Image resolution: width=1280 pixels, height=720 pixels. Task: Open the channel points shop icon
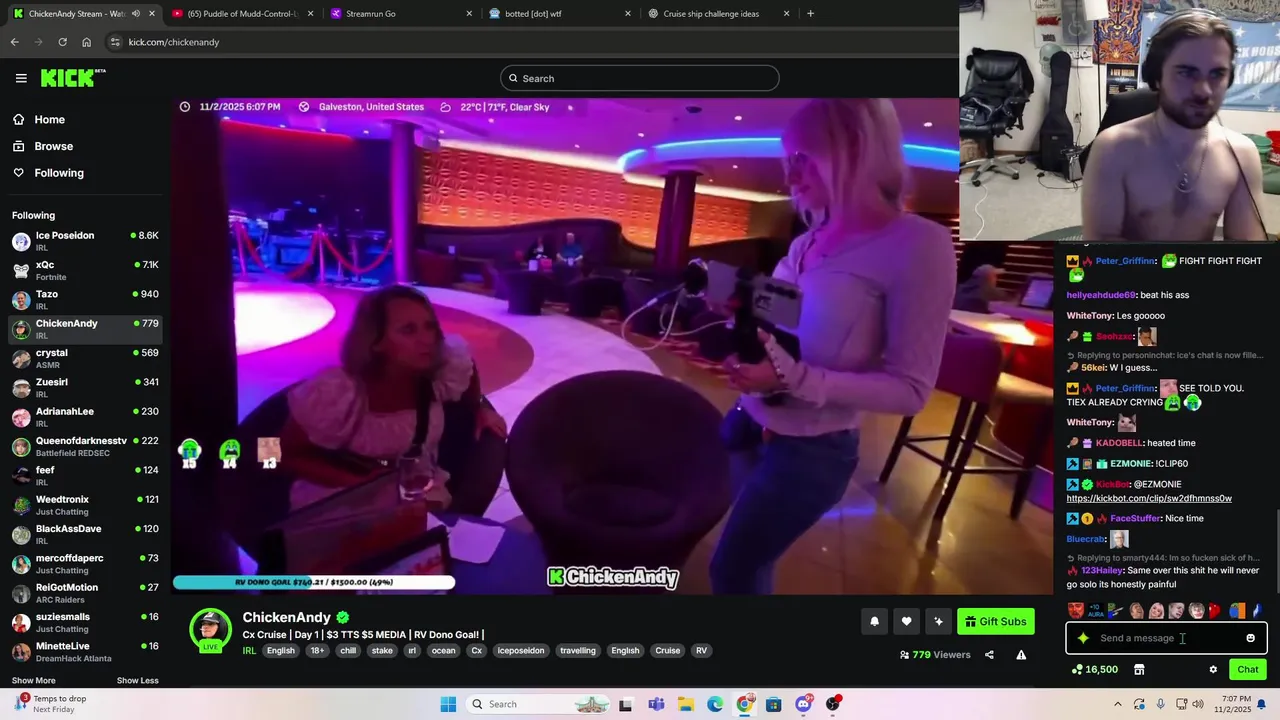tap(1138, 670)
